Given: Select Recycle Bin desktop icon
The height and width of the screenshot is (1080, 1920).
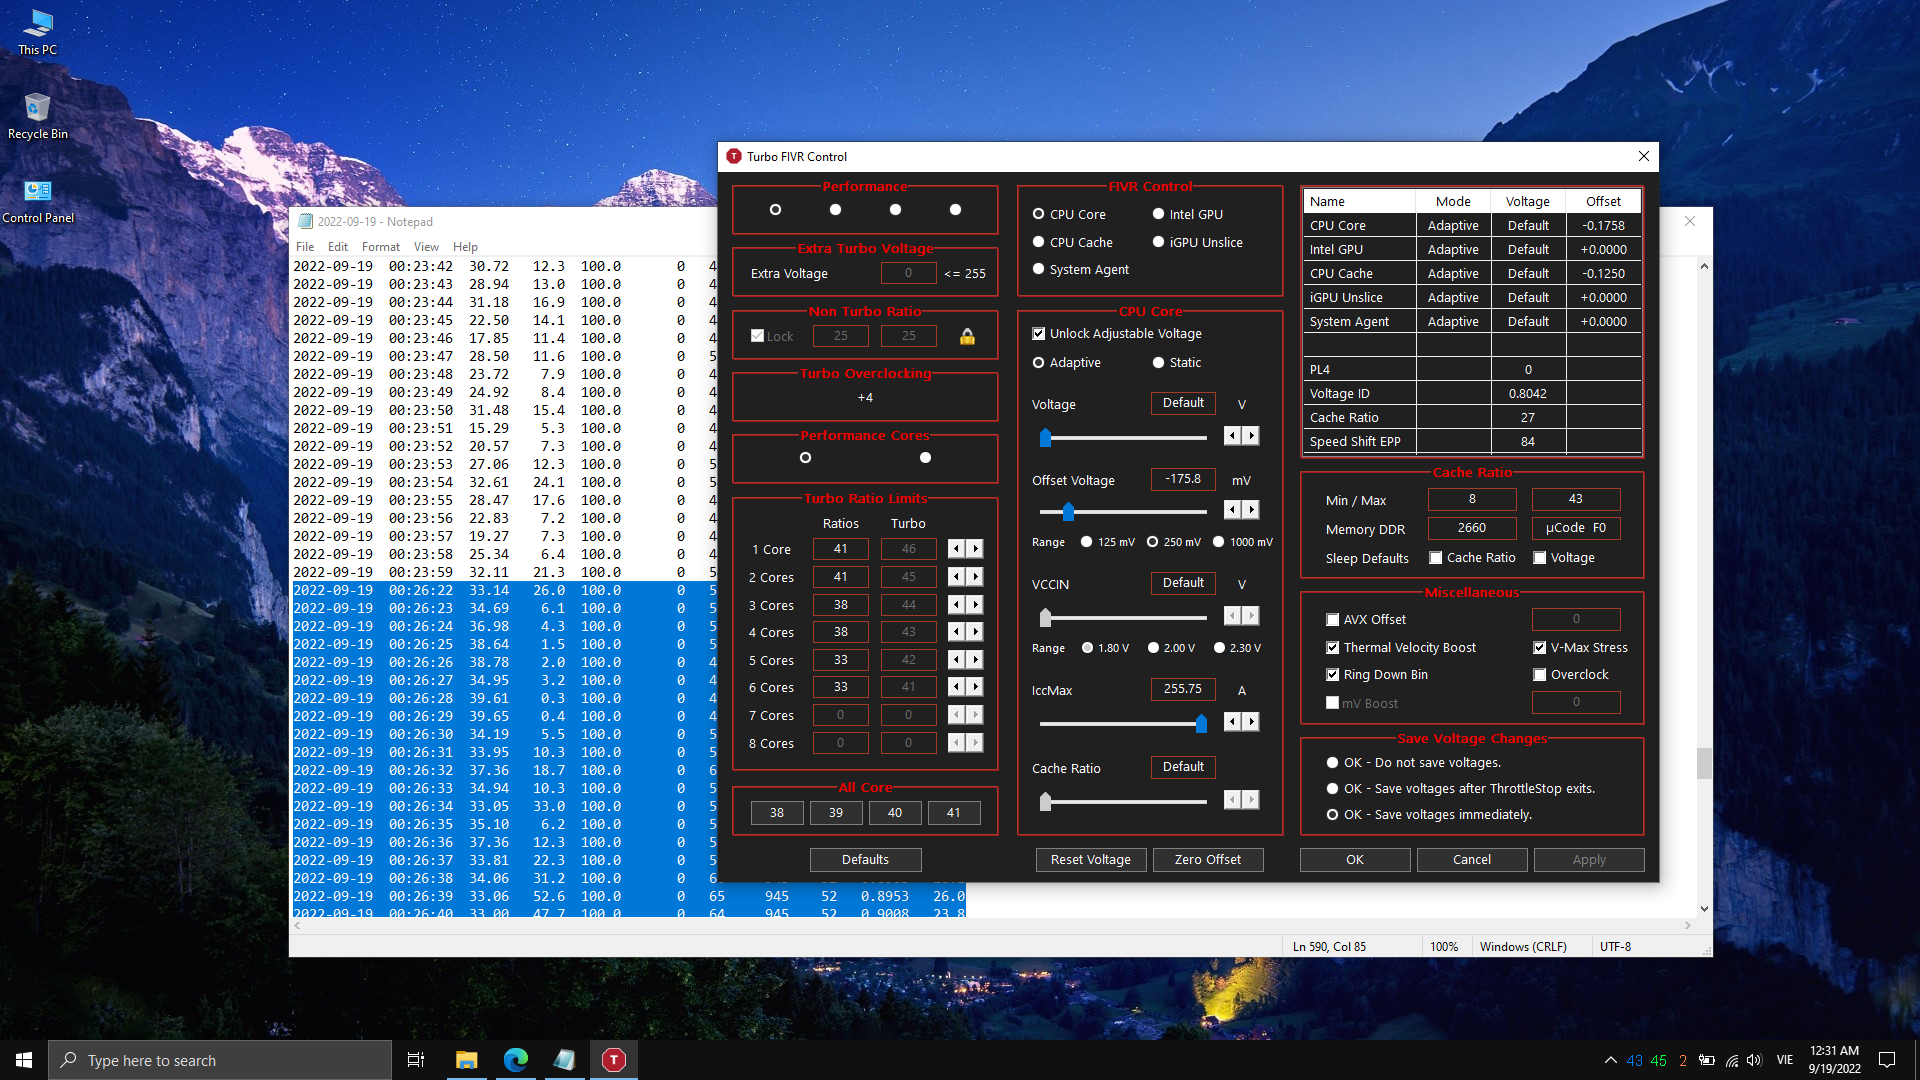Looking at the screenshot, I should tap(38, 116).
